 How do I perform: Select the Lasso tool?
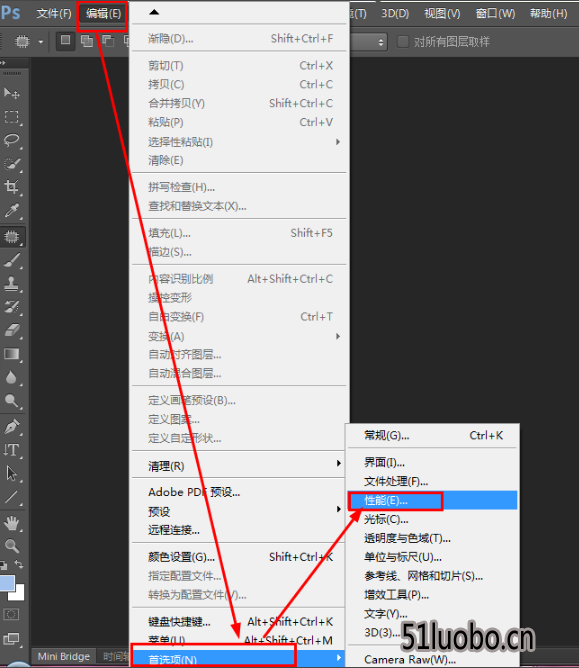point(12,141)
